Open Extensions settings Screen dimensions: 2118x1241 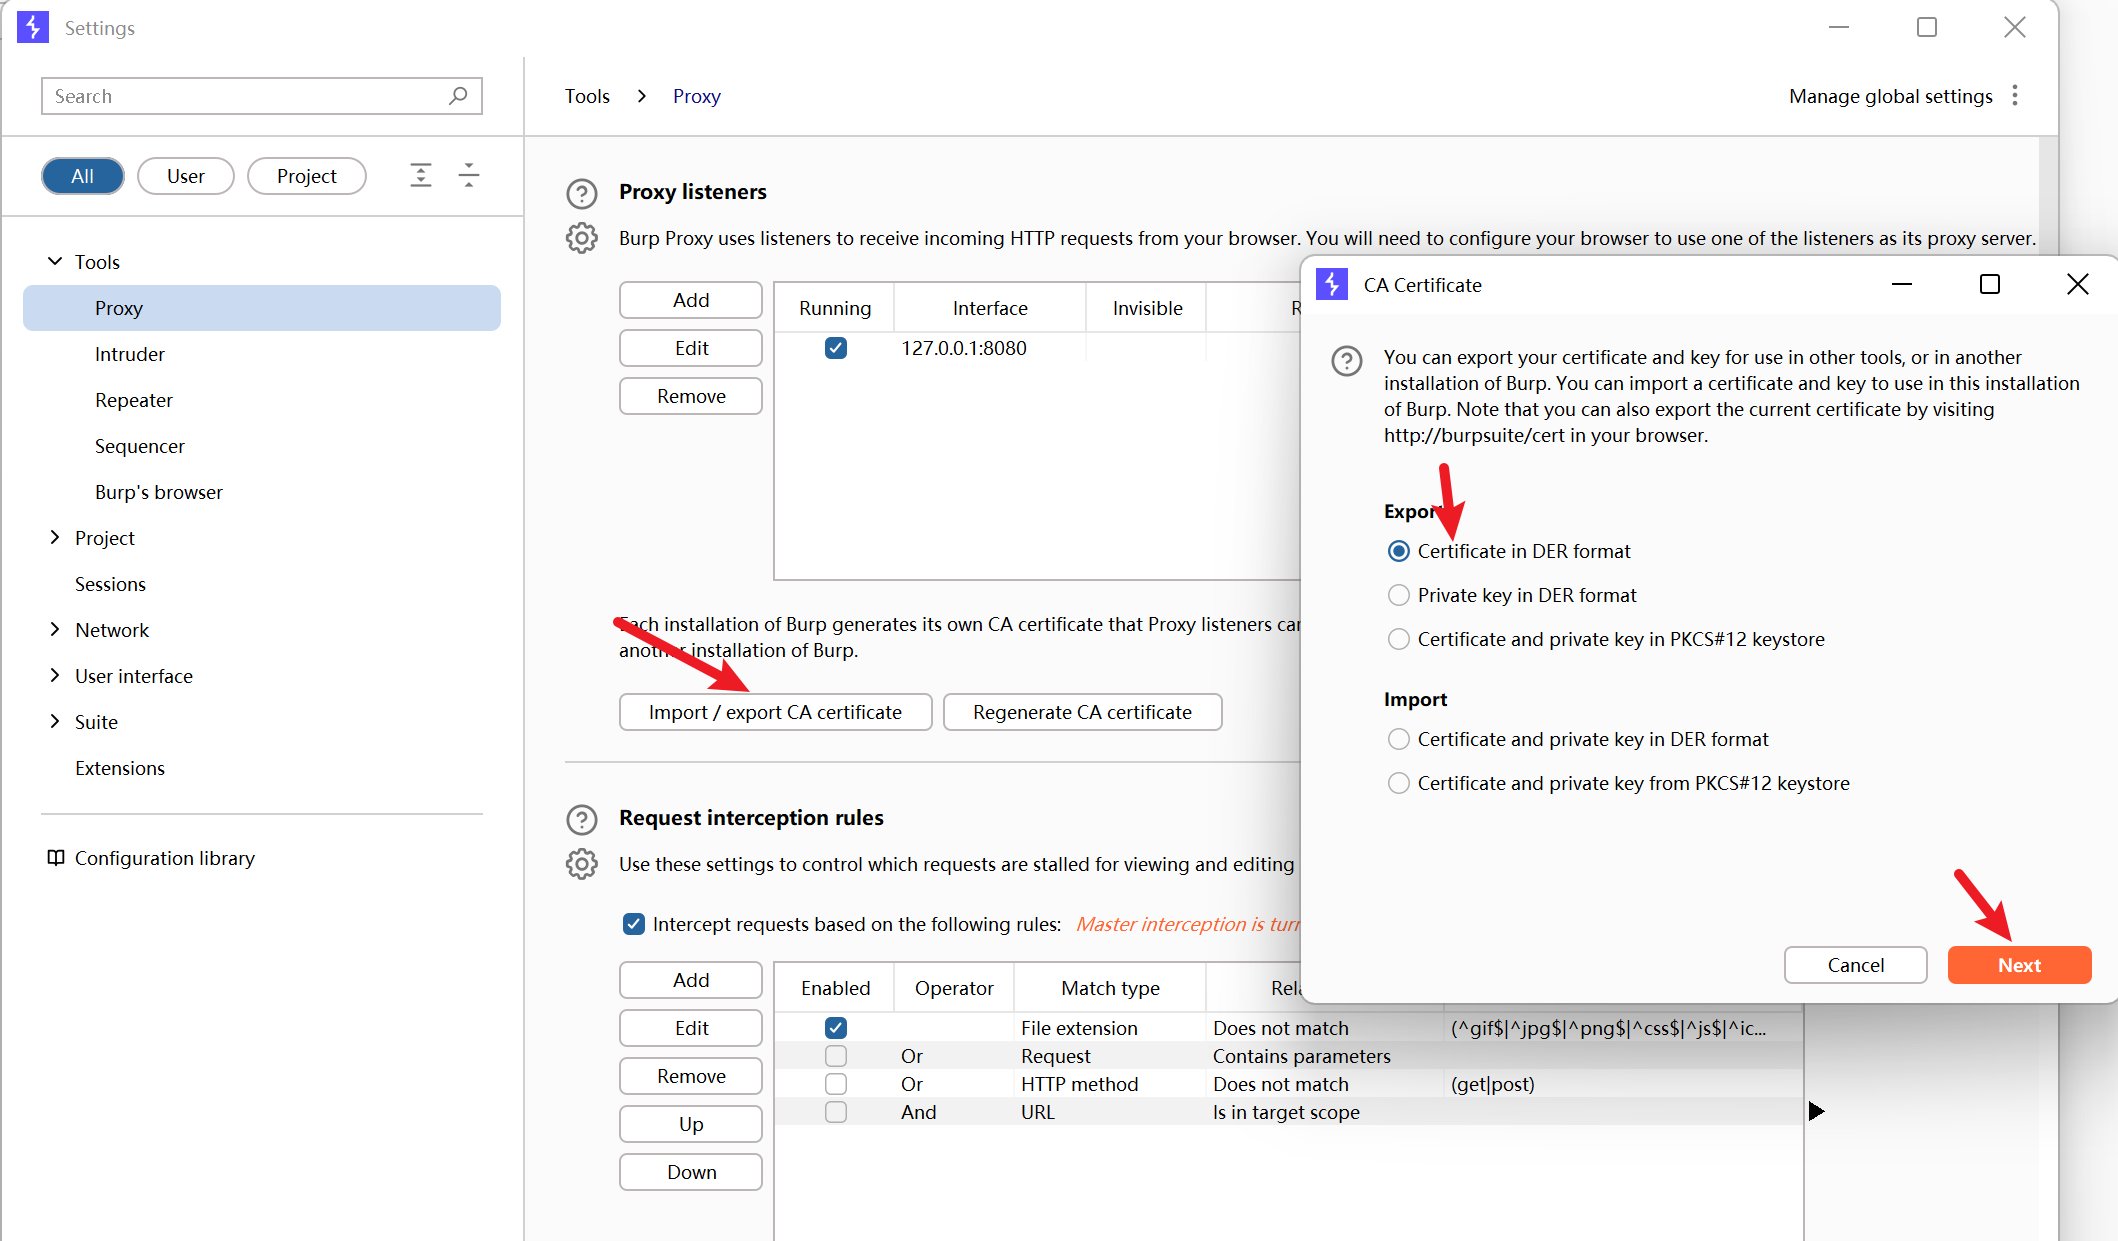coord(120,768)
